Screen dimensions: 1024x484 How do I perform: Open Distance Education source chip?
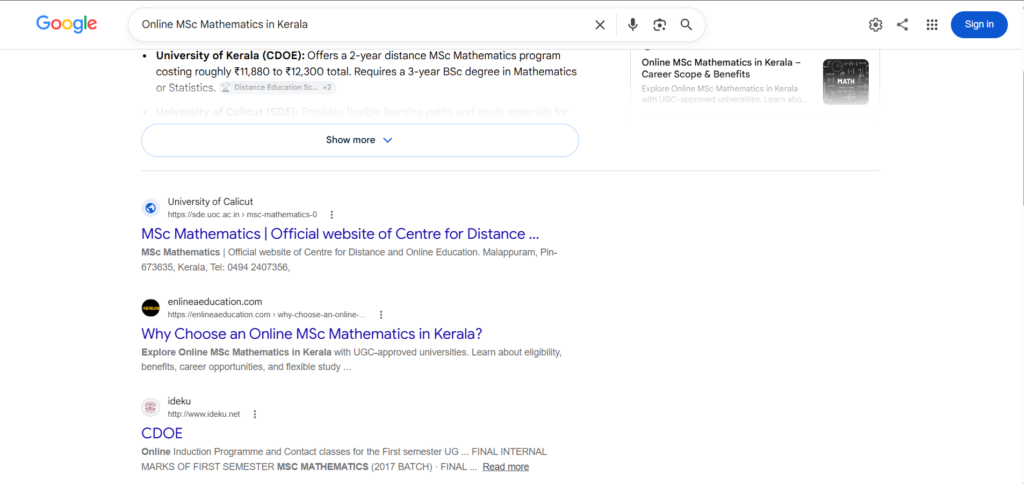[278, 87]
